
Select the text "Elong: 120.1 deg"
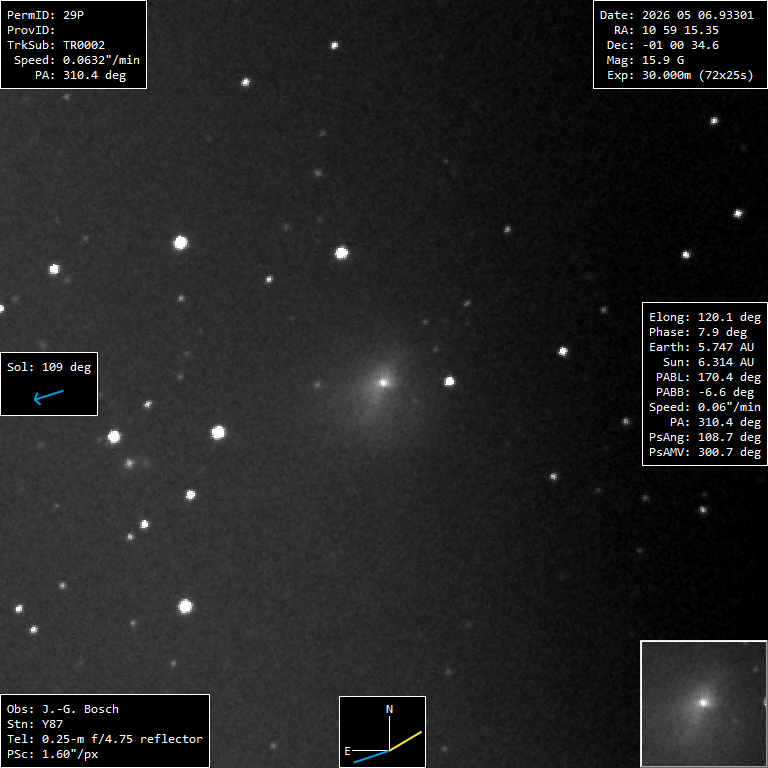705,317
